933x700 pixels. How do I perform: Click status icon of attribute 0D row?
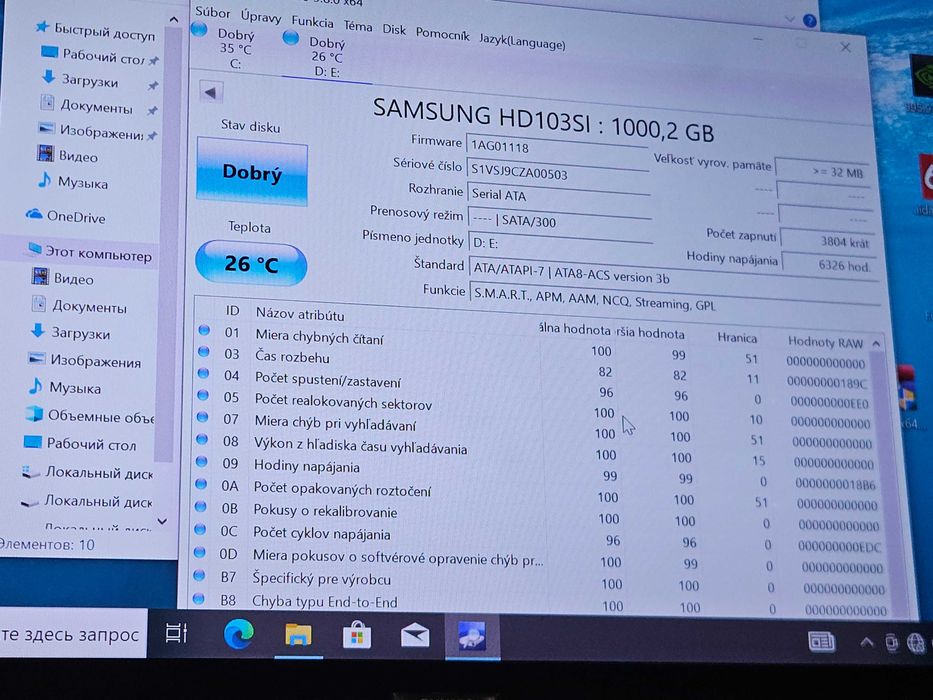coord(200,551)
